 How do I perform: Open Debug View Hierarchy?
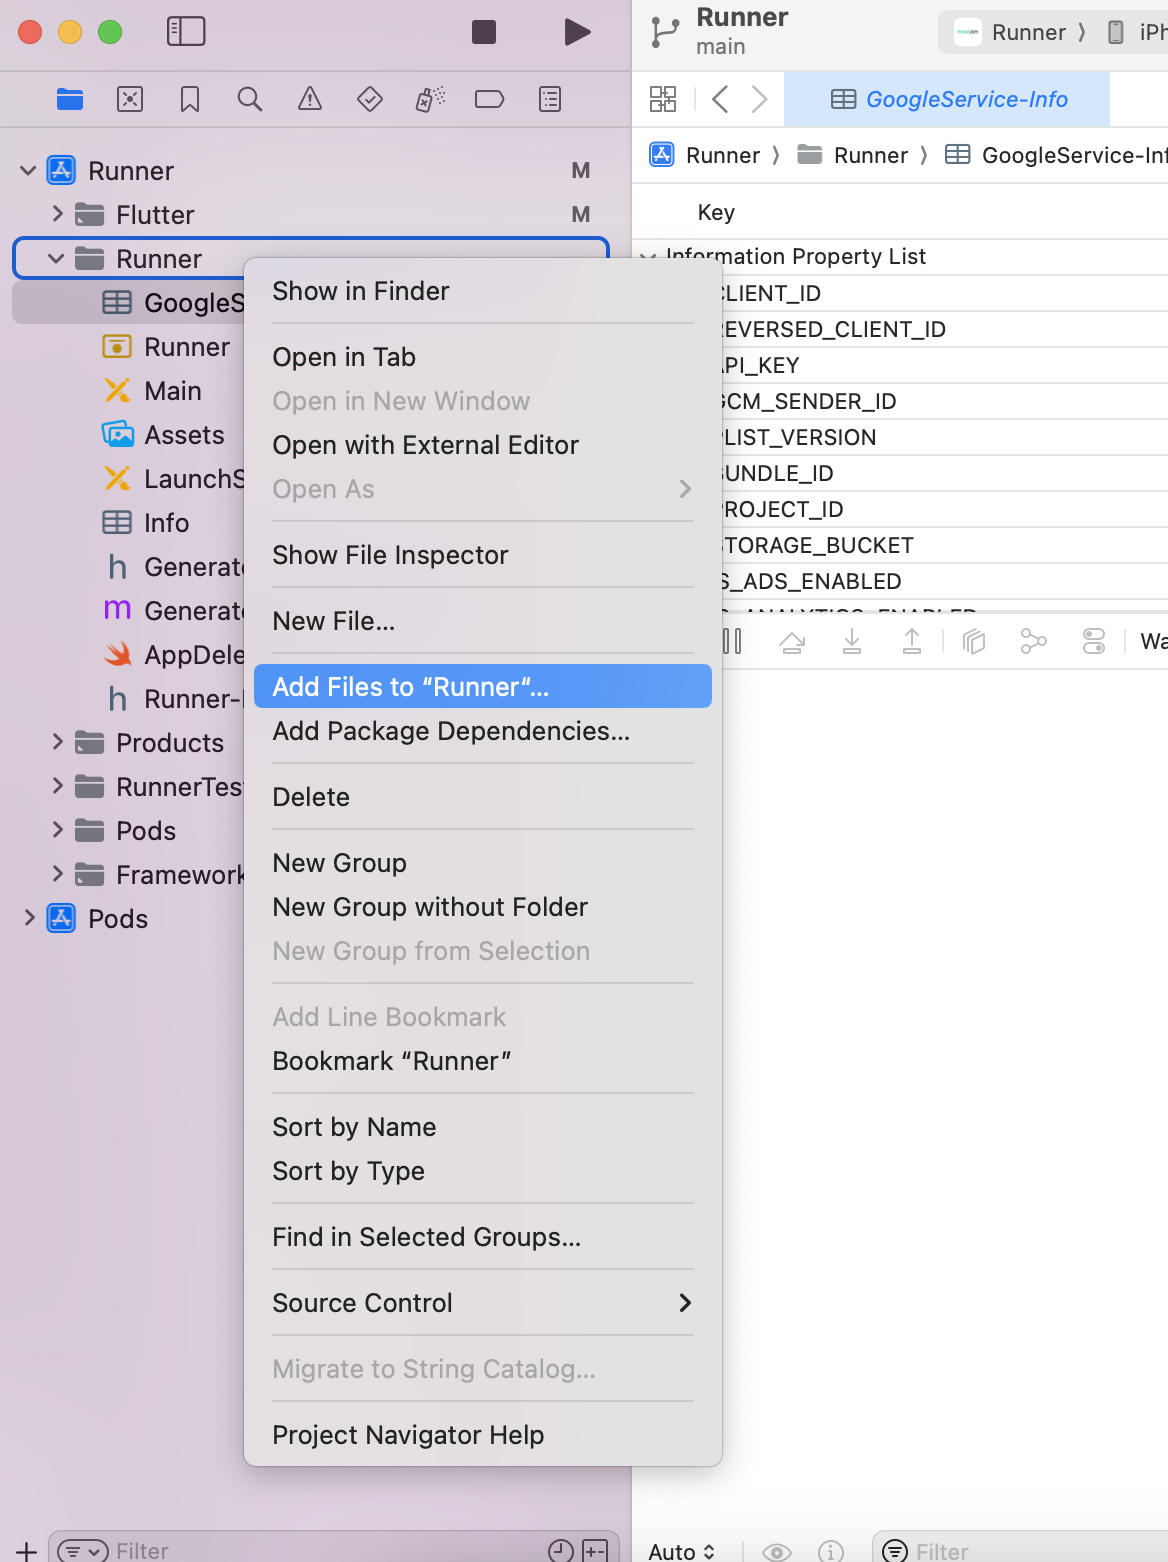974,641
